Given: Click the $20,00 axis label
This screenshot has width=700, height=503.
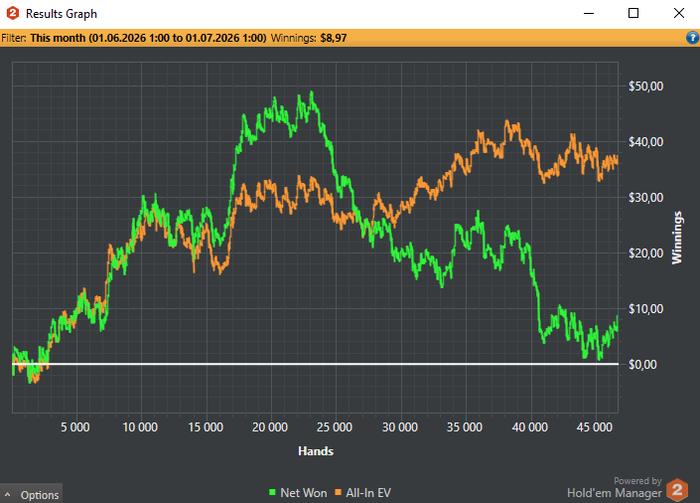Looking at the screenshot, I should [646, 254].
